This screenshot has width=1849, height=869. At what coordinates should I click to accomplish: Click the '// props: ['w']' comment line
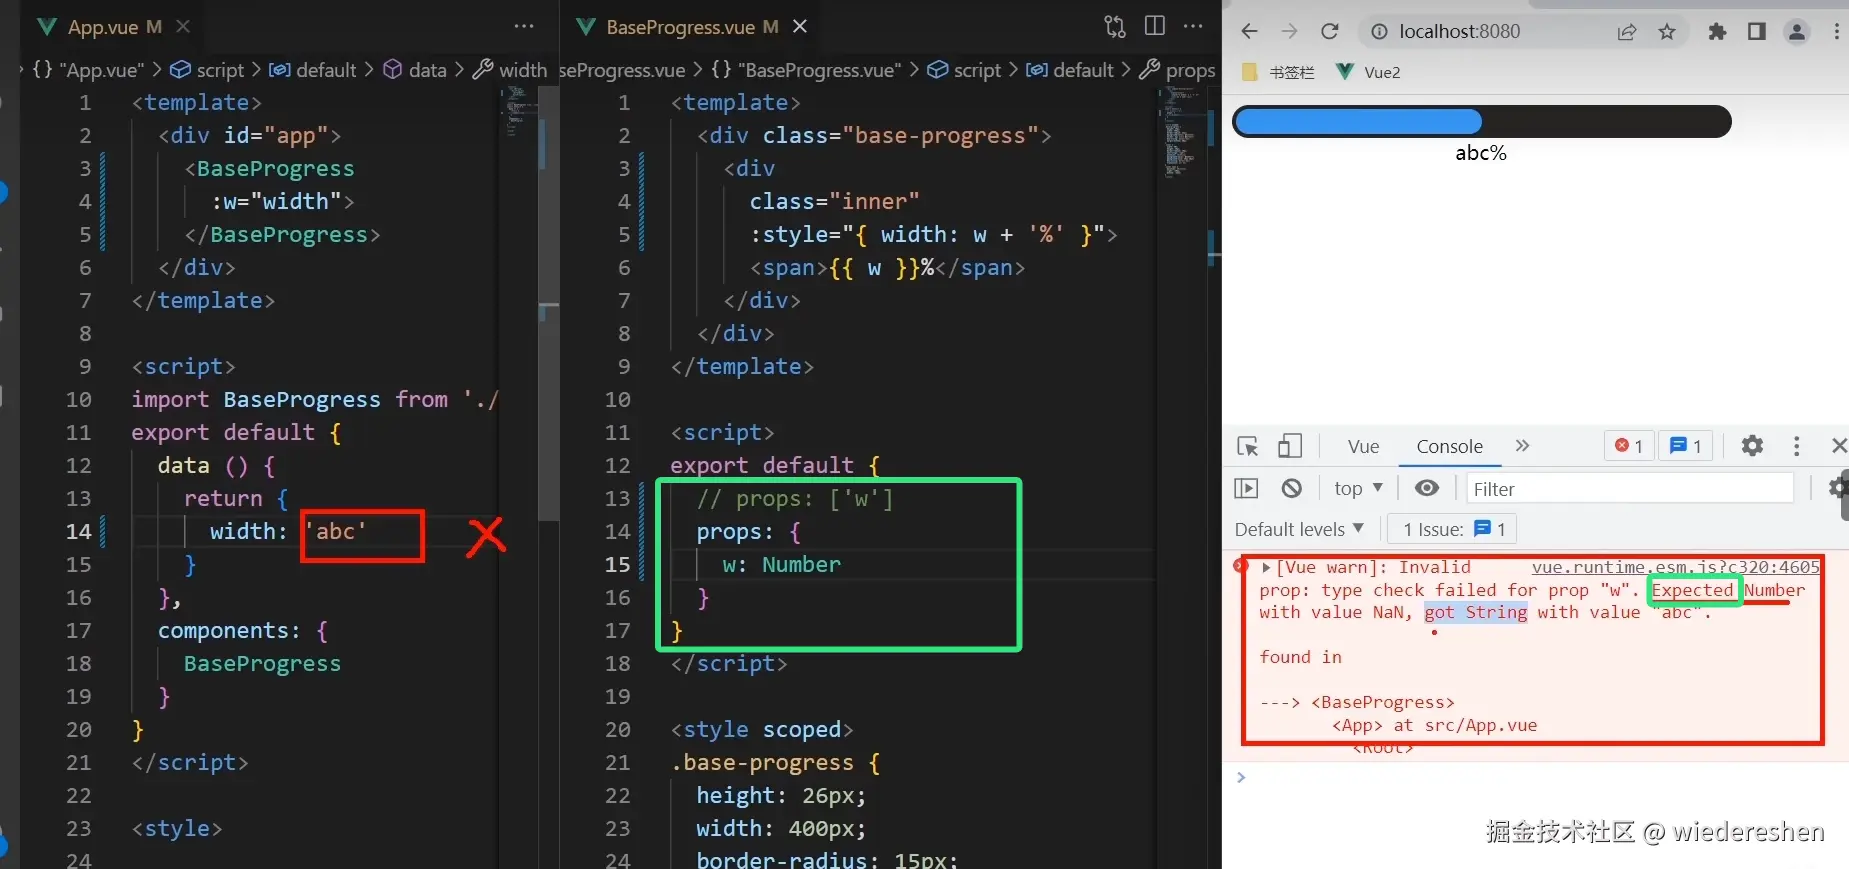click(x=795, y=498)
